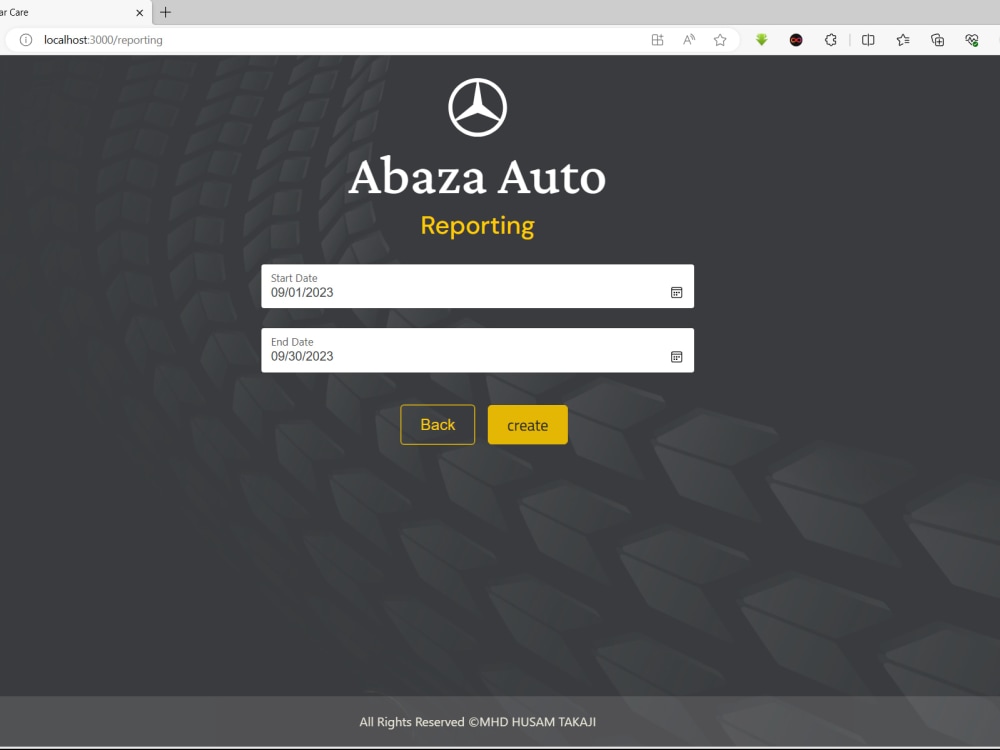The image size is (1000, 750).
Task: Click the yellow create button
Action: [527, 425]
